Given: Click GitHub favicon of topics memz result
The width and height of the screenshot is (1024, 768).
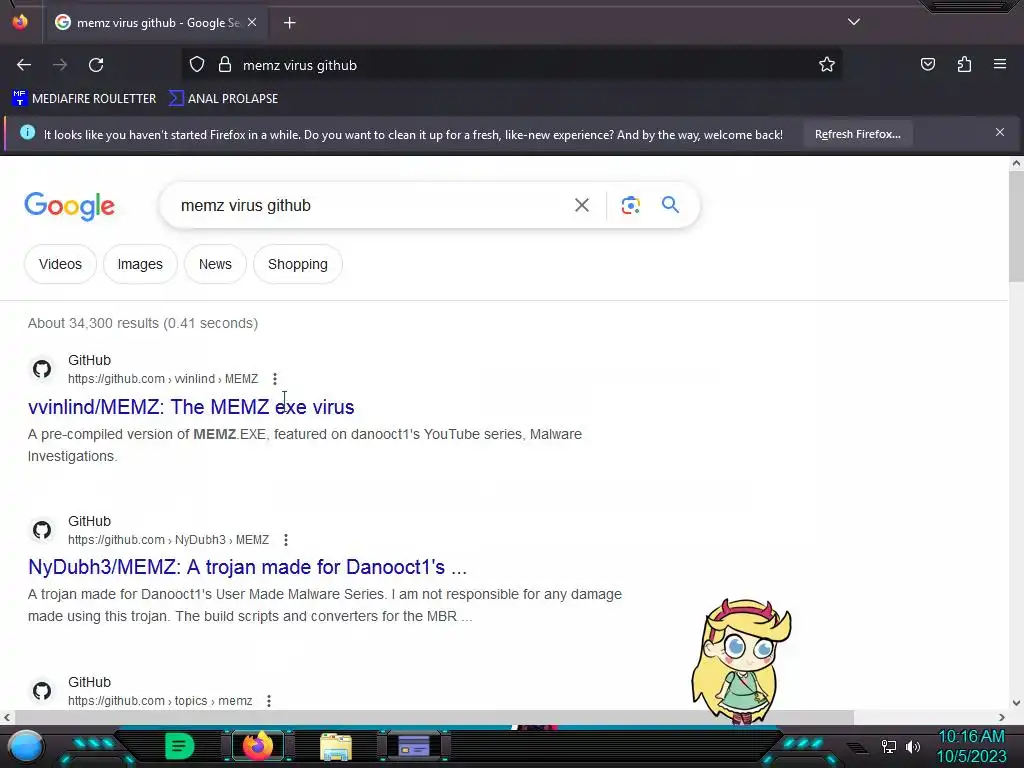Looking at the screenshot, I should (42, 691).
